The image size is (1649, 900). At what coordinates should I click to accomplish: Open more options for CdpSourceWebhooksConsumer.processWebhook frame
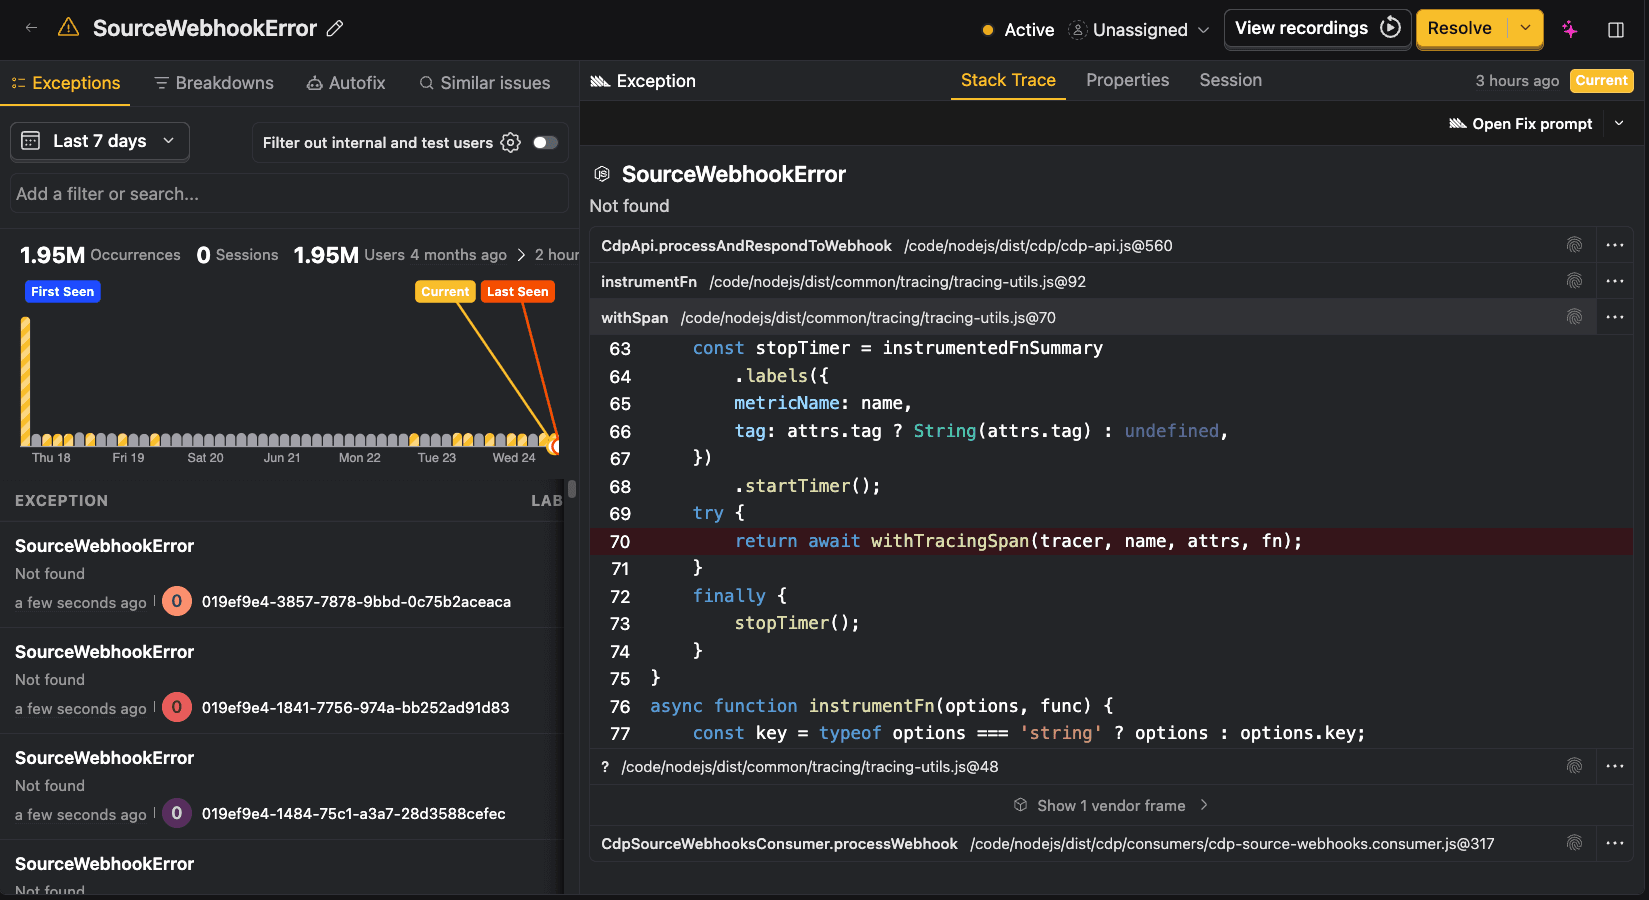pyautogui.click(x=1615, y=843)
